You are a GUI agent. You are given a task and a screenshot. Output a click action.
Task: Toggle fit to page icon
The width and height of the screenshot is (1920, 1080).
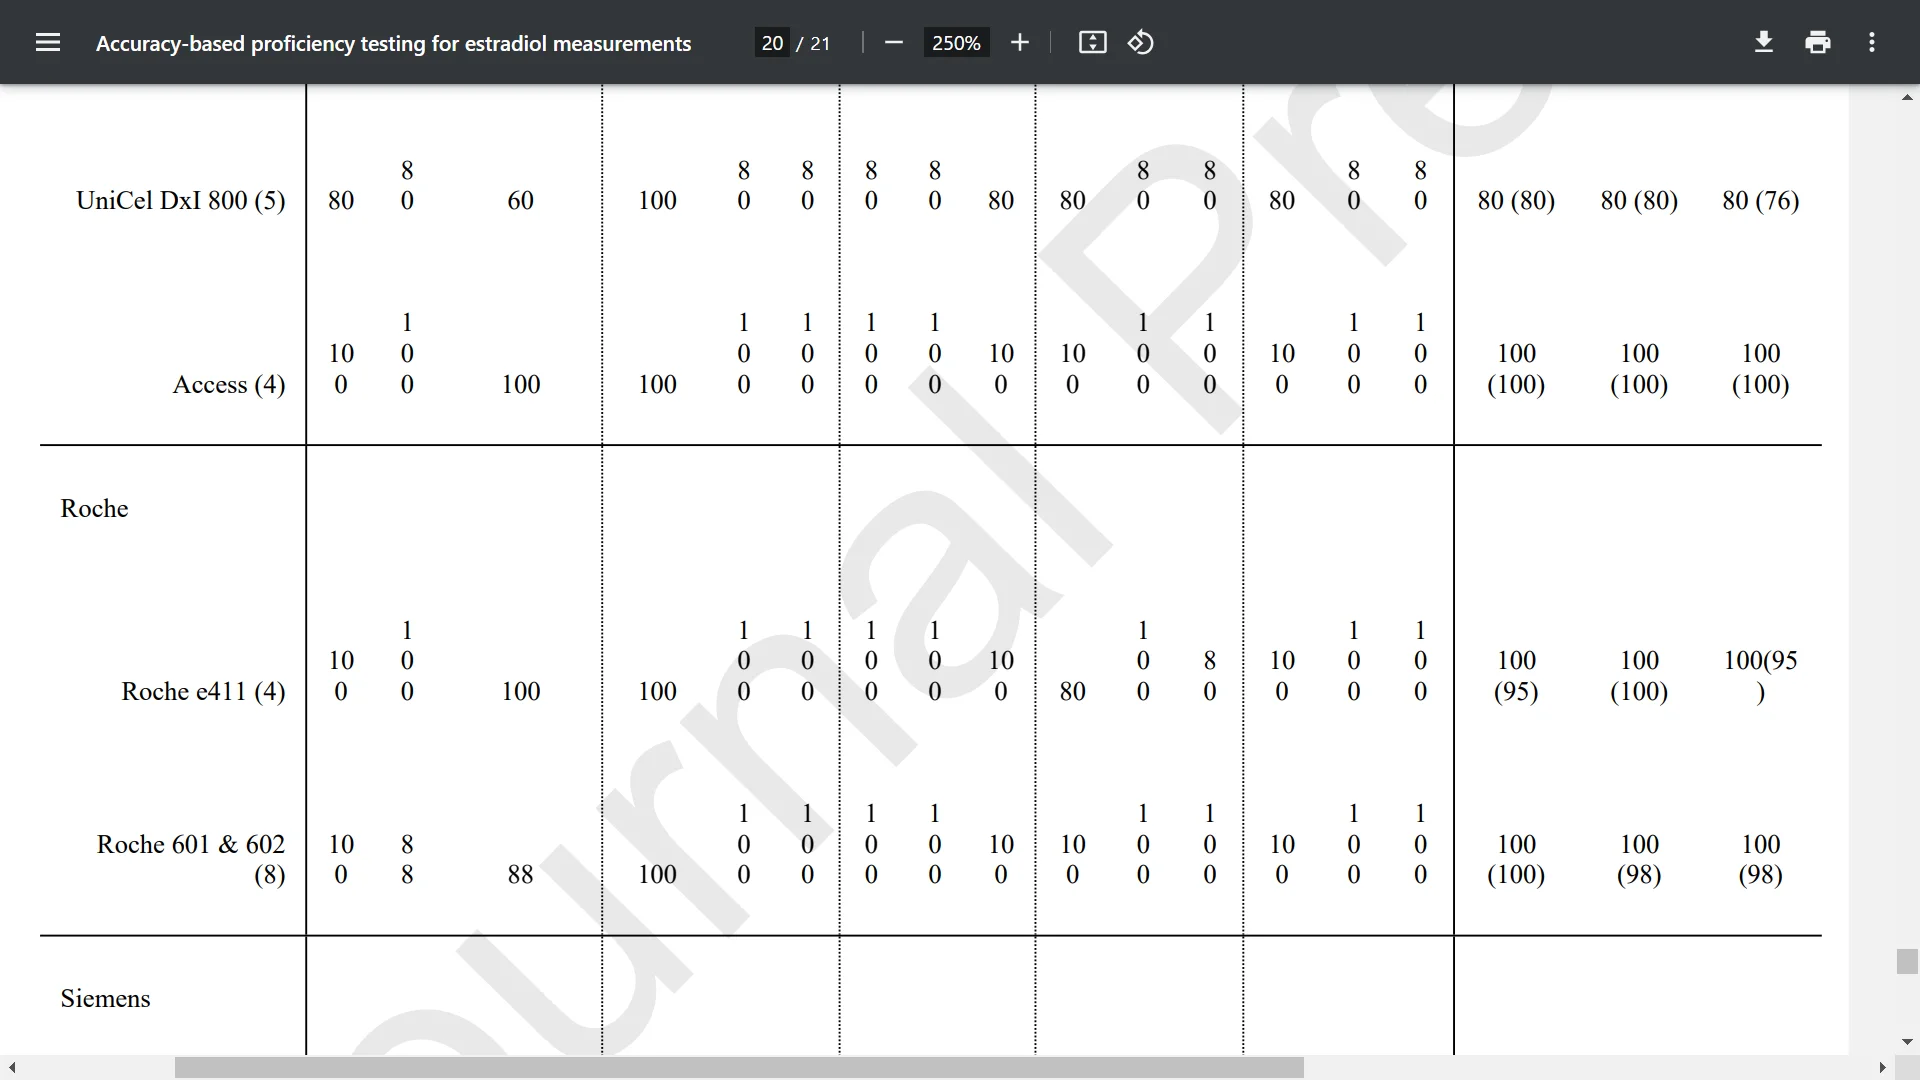1092,42
